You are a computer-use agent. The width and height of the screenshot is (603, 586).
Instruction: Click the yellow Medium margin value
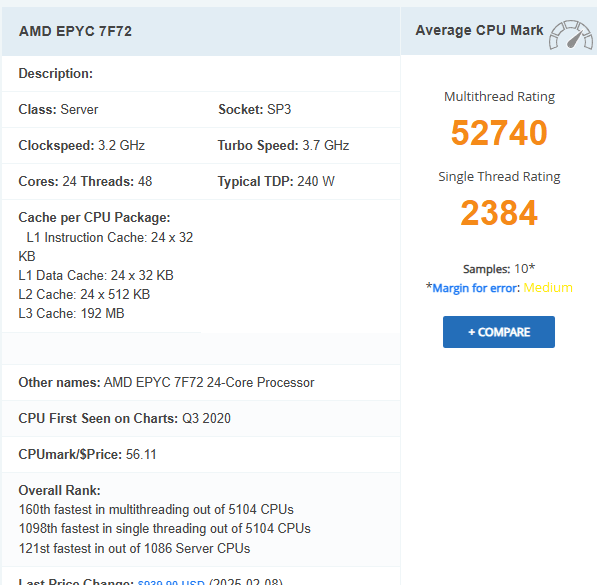(548, 288)
